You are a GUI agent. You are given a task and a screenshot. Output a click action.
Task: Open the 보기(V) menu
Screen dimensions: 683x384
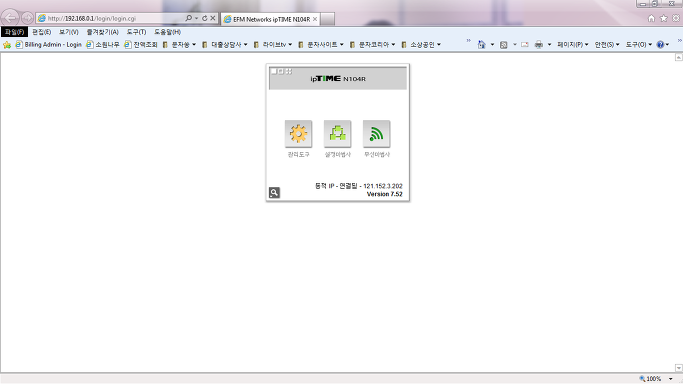coord(69,32)
